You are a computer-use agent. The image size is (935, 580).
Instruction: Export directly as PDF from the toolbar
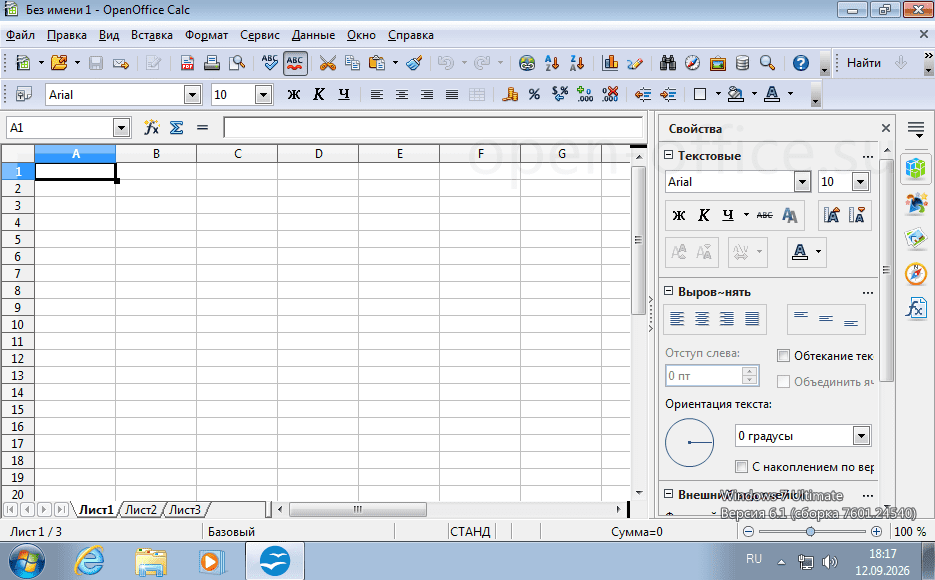coord(187,63)
